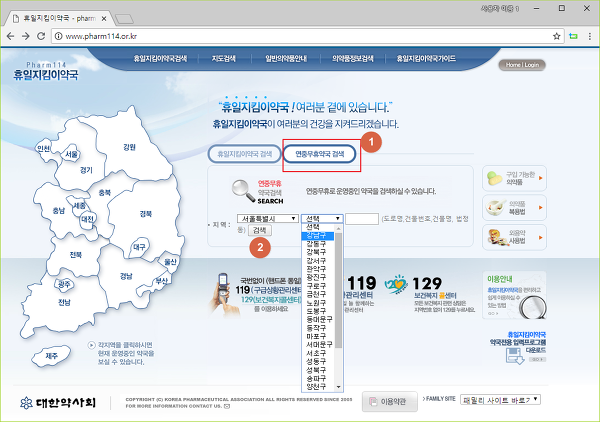Choose 노원구 from the district list
The height and width of the screenshot is (422, 600).
[318, 303]
